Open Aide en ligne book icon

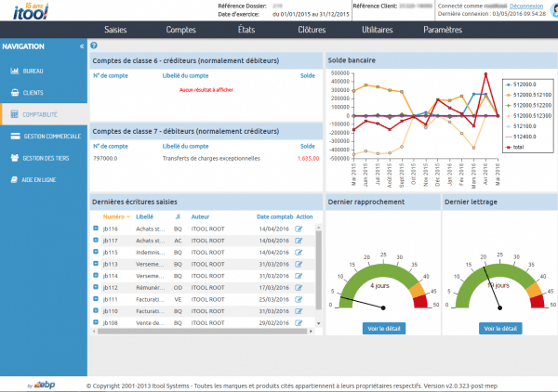pyautogui.click(x=14, y=180)
